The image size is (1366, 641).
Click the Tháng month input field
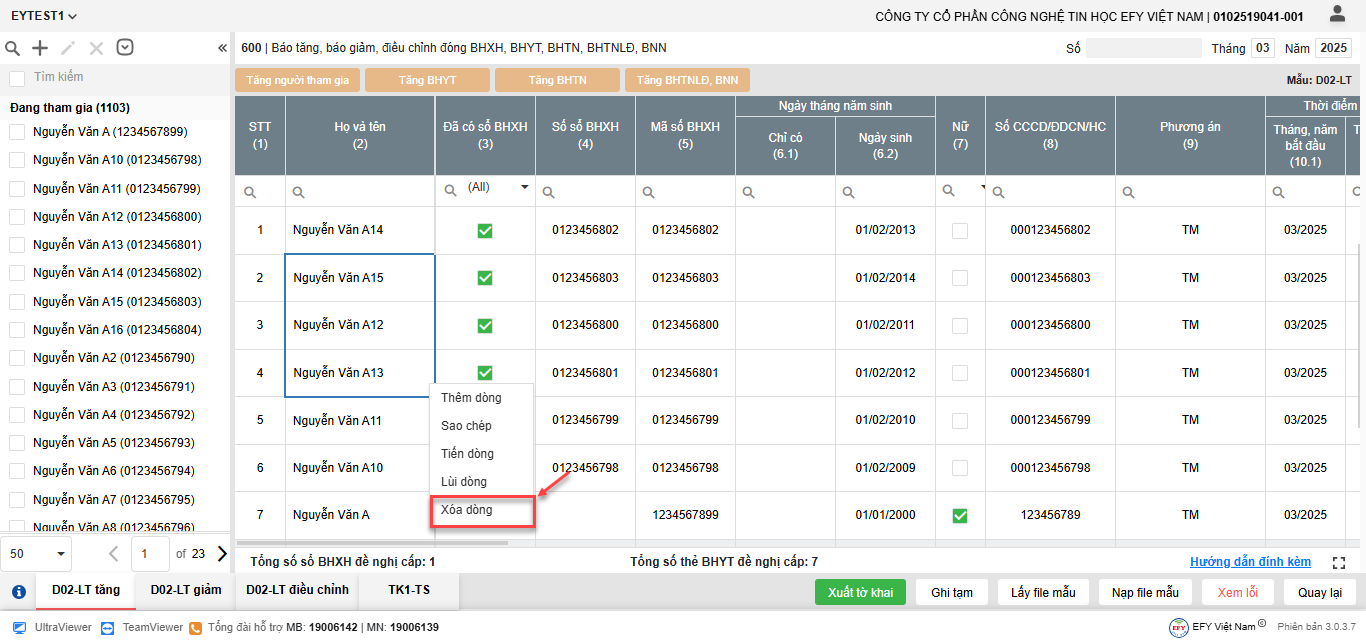[1263, 48]
